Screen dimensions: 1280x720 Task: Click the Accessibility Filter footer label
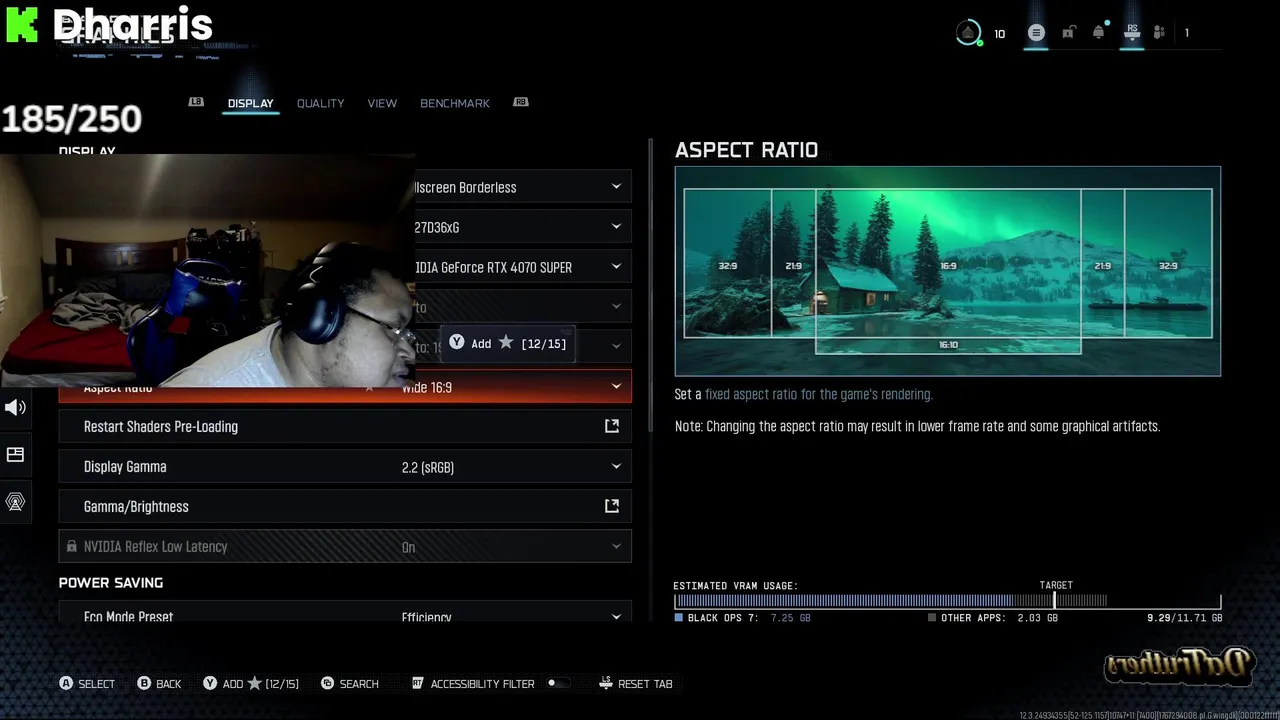click(482, 684)
